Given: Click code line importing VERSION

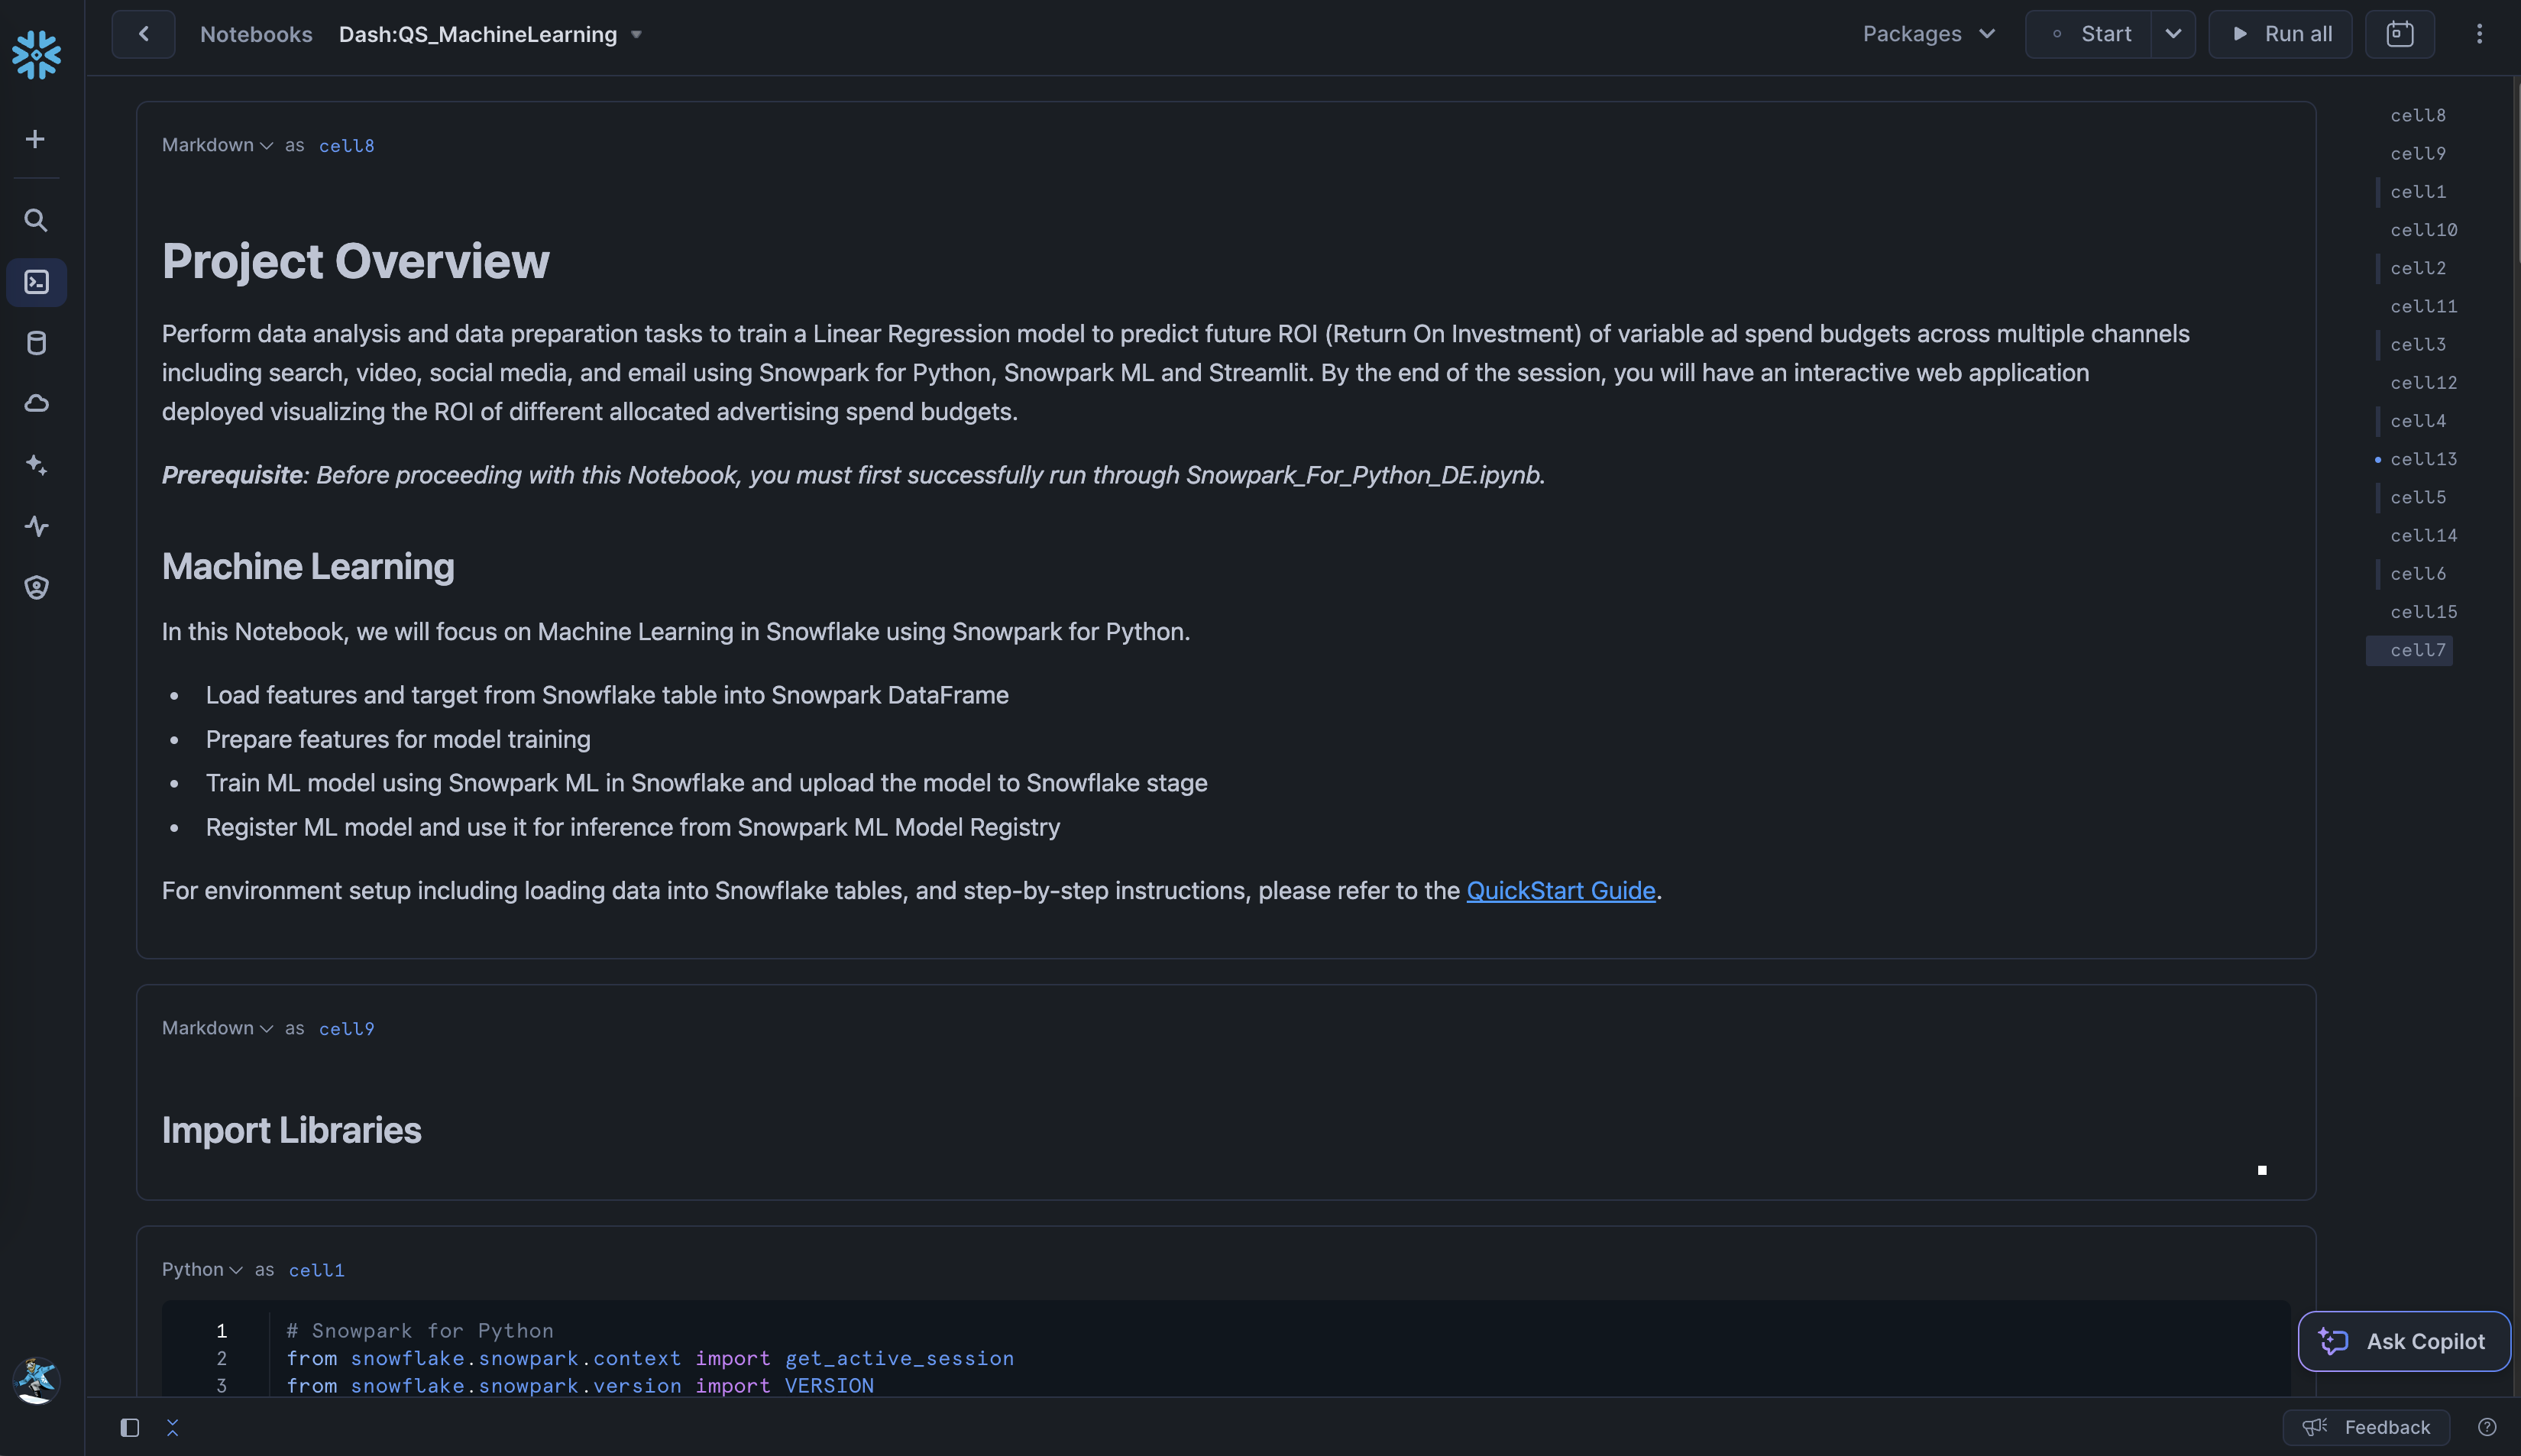Looking at the screenshot, I should pos(580,1386).
